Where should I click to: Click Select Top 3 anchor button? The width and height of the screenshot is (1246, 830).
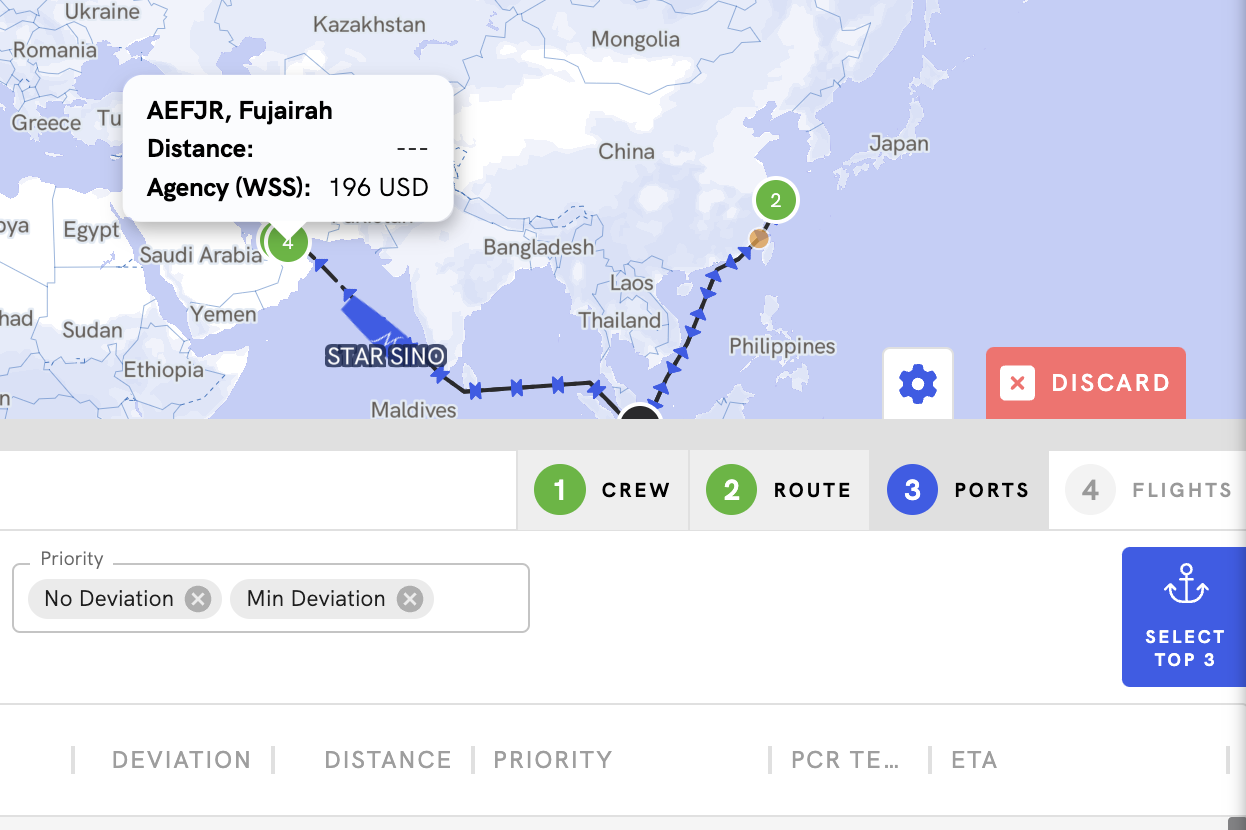(1184, 617)
